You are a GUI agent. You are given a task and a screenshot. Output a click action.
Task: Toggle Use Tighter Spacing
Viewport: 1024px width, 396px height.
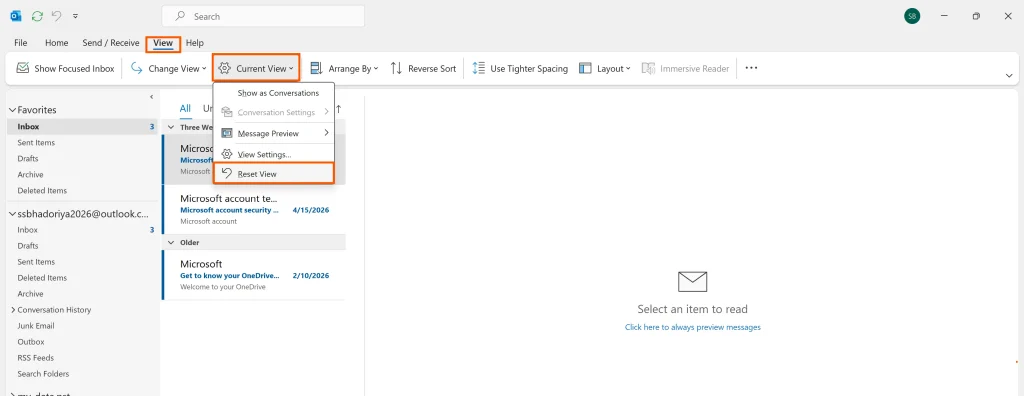pyautogui.click(x=520, y=68)
